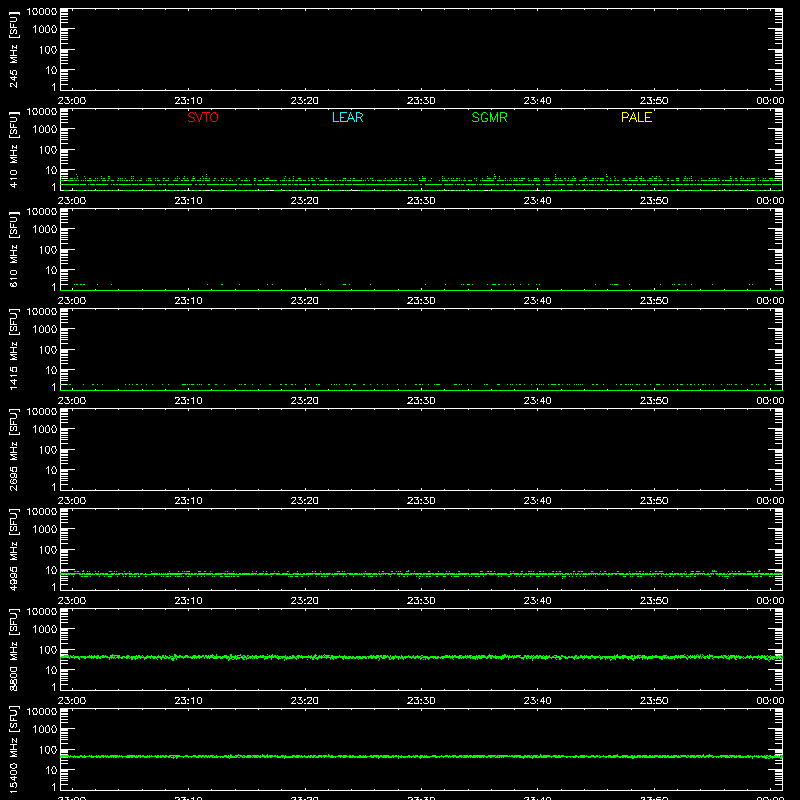Image resolution: width=800 pixels, height=800 pixels.
Task: Click the 1000 value on 410 MHz axis
Action: [45, 129]
